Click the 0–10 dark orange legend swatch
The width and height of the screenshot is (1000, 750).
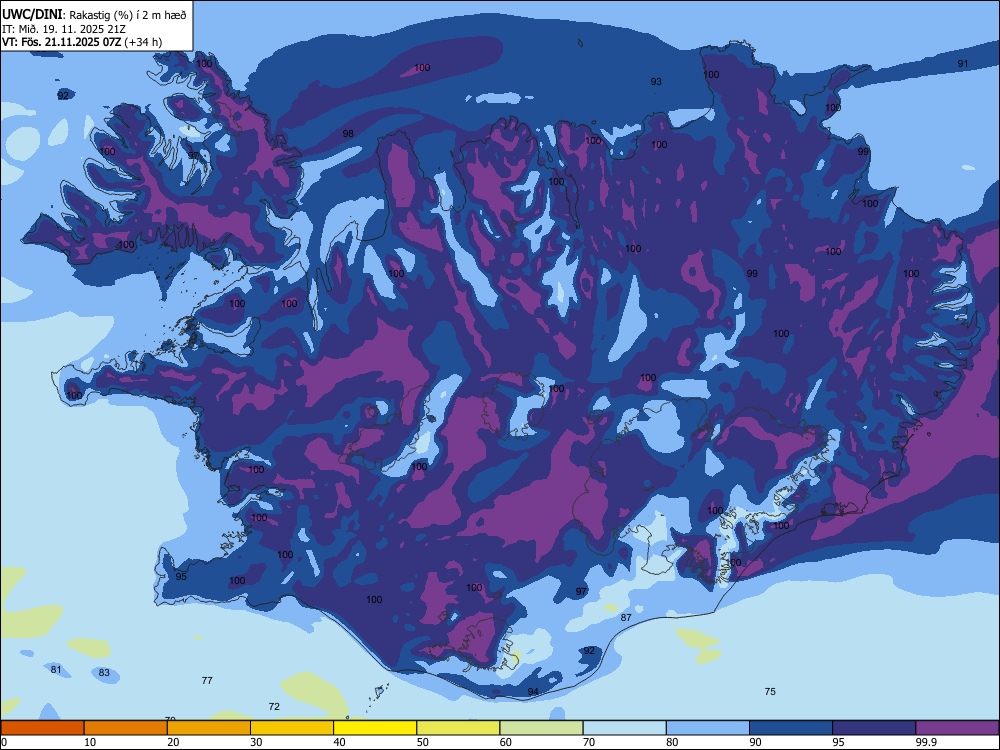42,728
